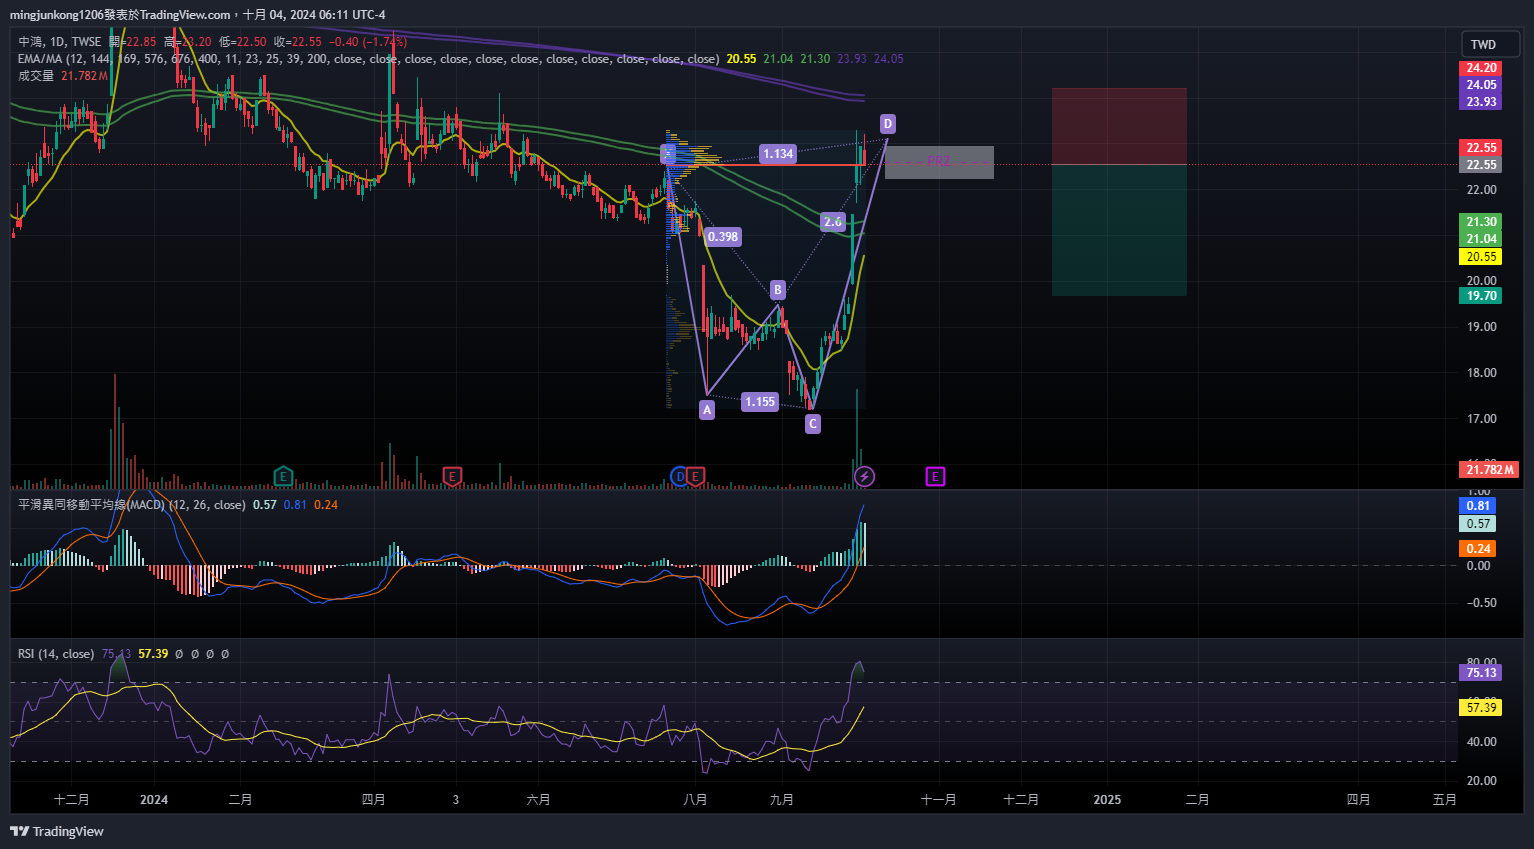Click the yellow 57.39 RSI label

point(1481,708)
